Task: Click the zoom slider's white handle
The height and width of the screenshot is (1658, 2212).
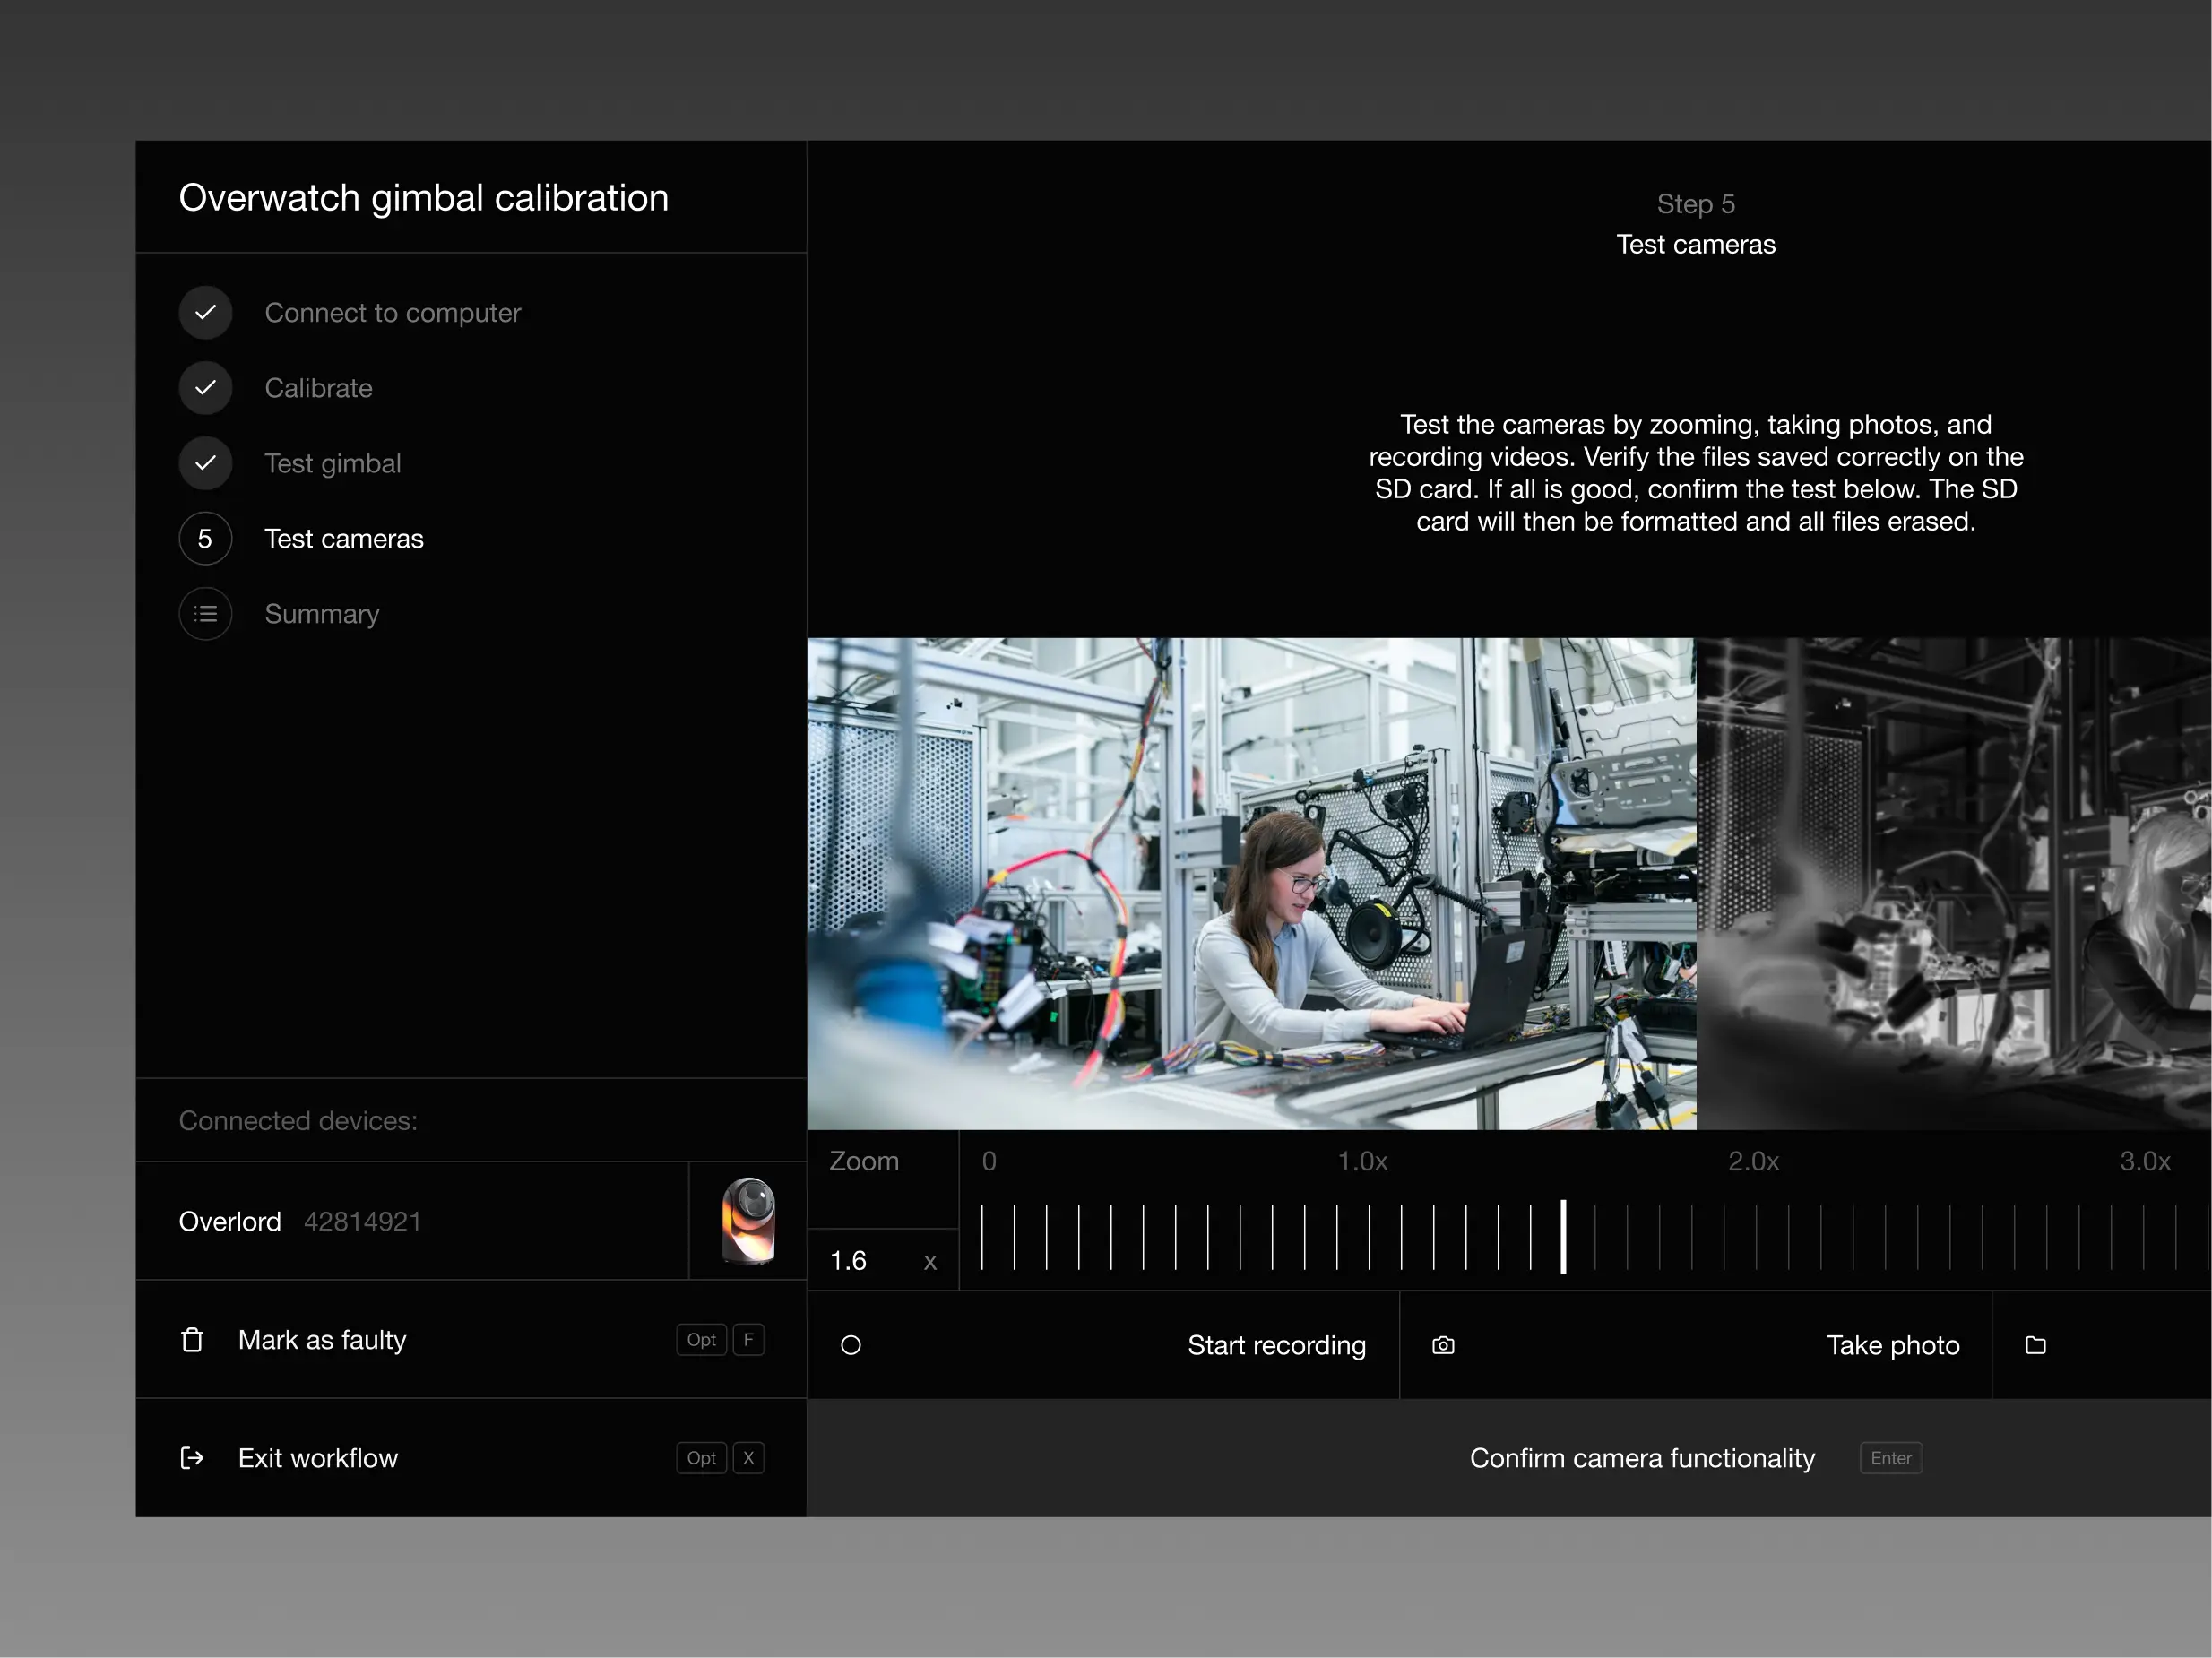Action: [x=1563, y=1236]
